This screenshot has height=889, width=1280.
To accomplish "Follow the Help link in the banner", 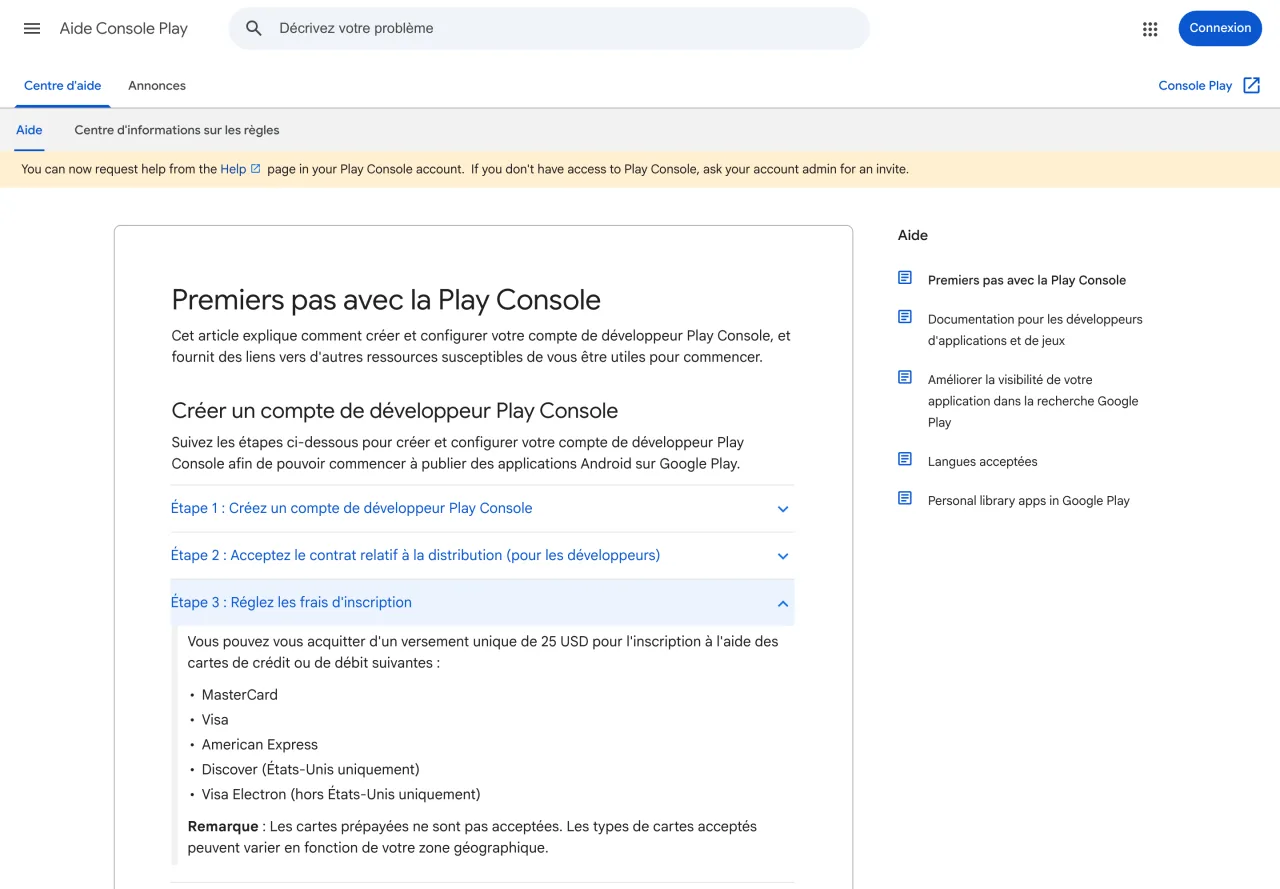I will click(233, 169).
